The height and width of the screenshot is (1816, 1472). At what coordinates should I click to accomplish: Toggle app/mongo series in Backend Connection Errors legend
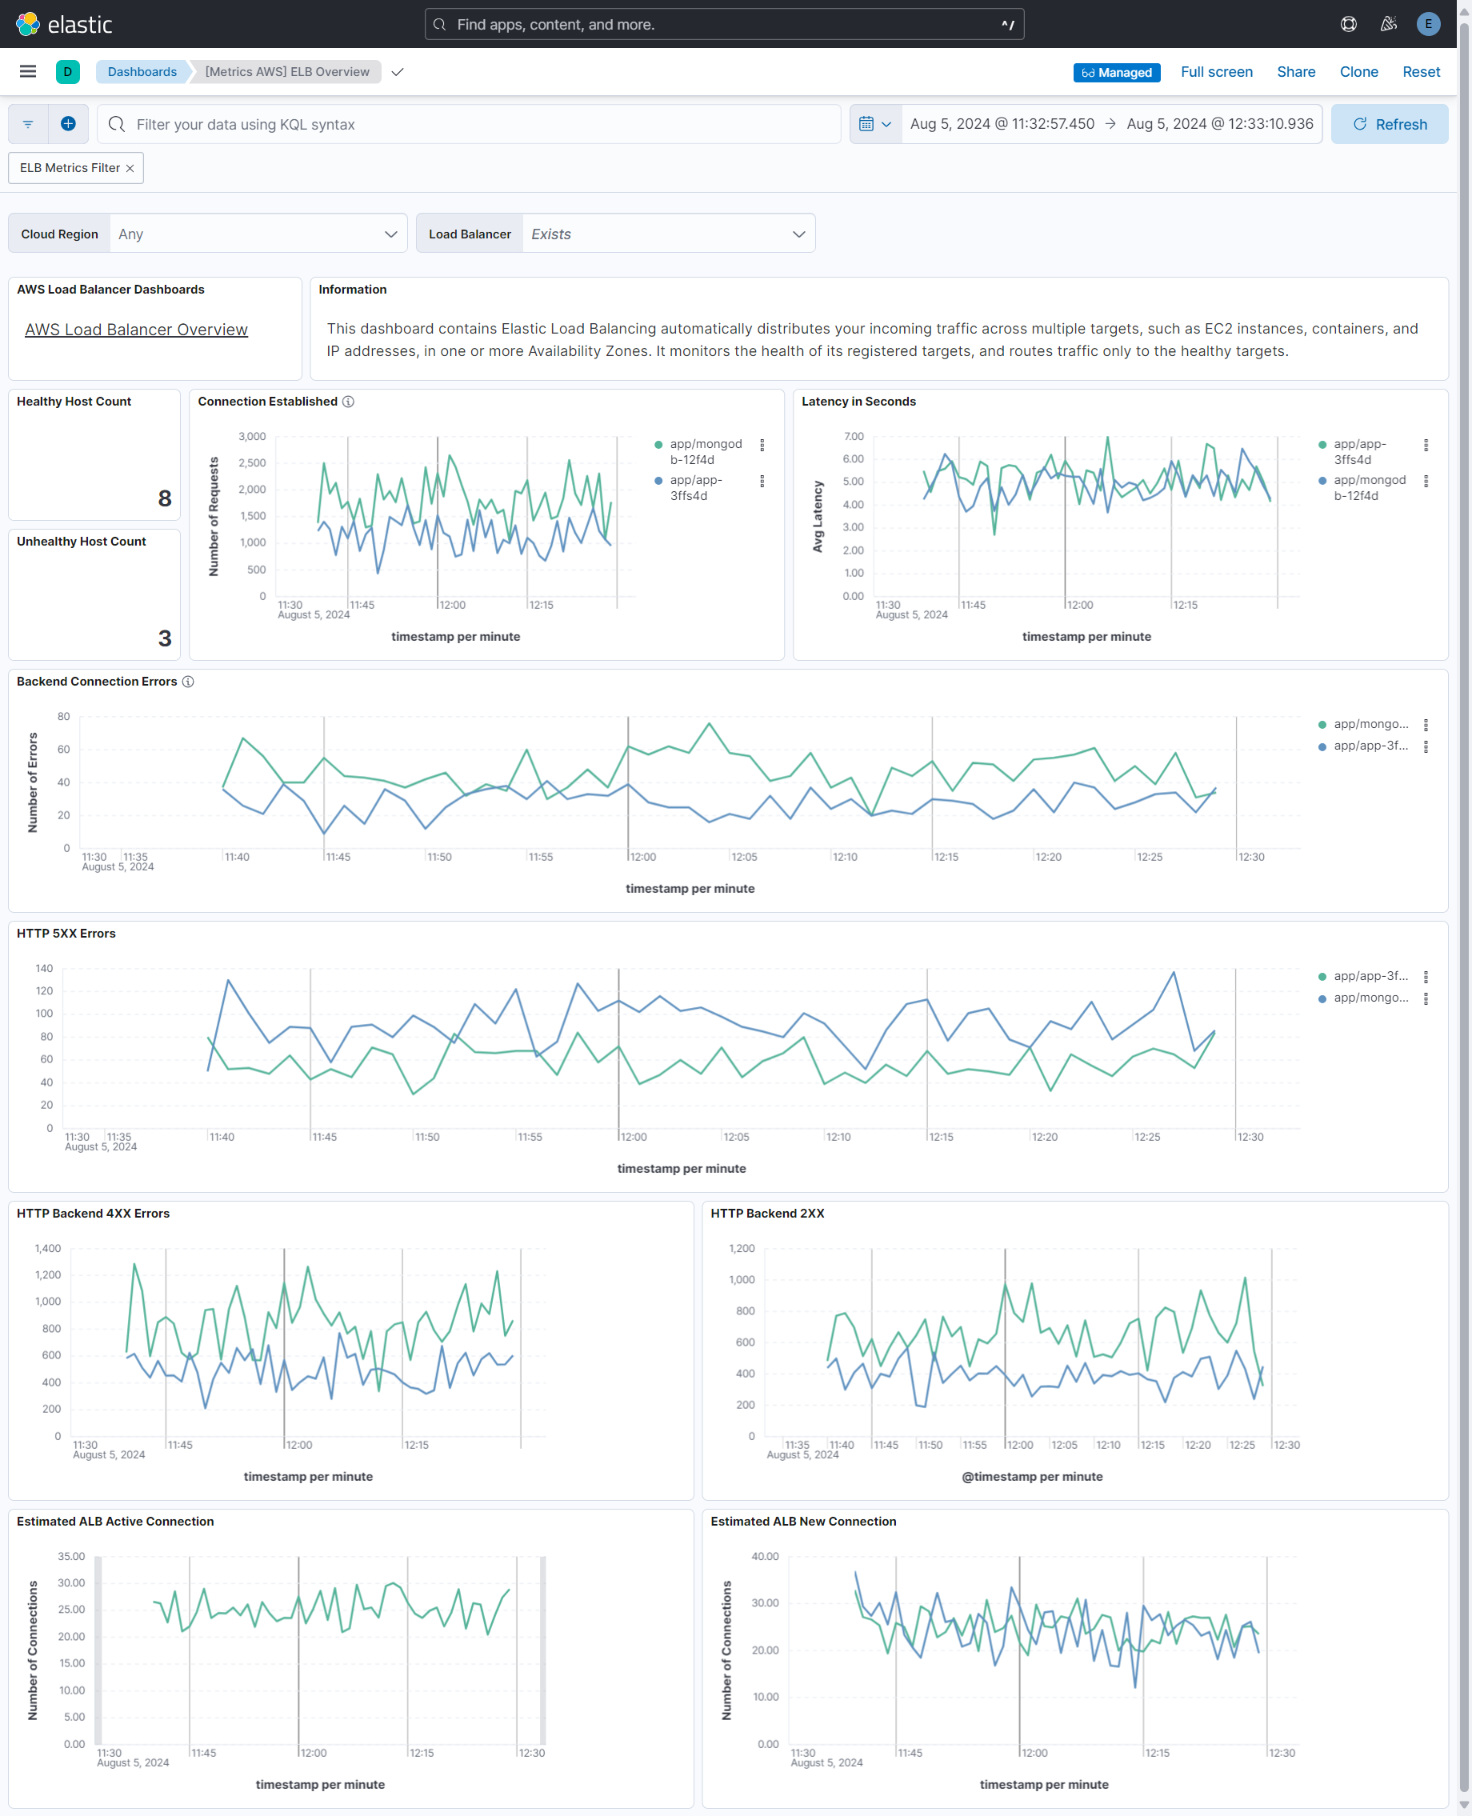coord(1370,724)
